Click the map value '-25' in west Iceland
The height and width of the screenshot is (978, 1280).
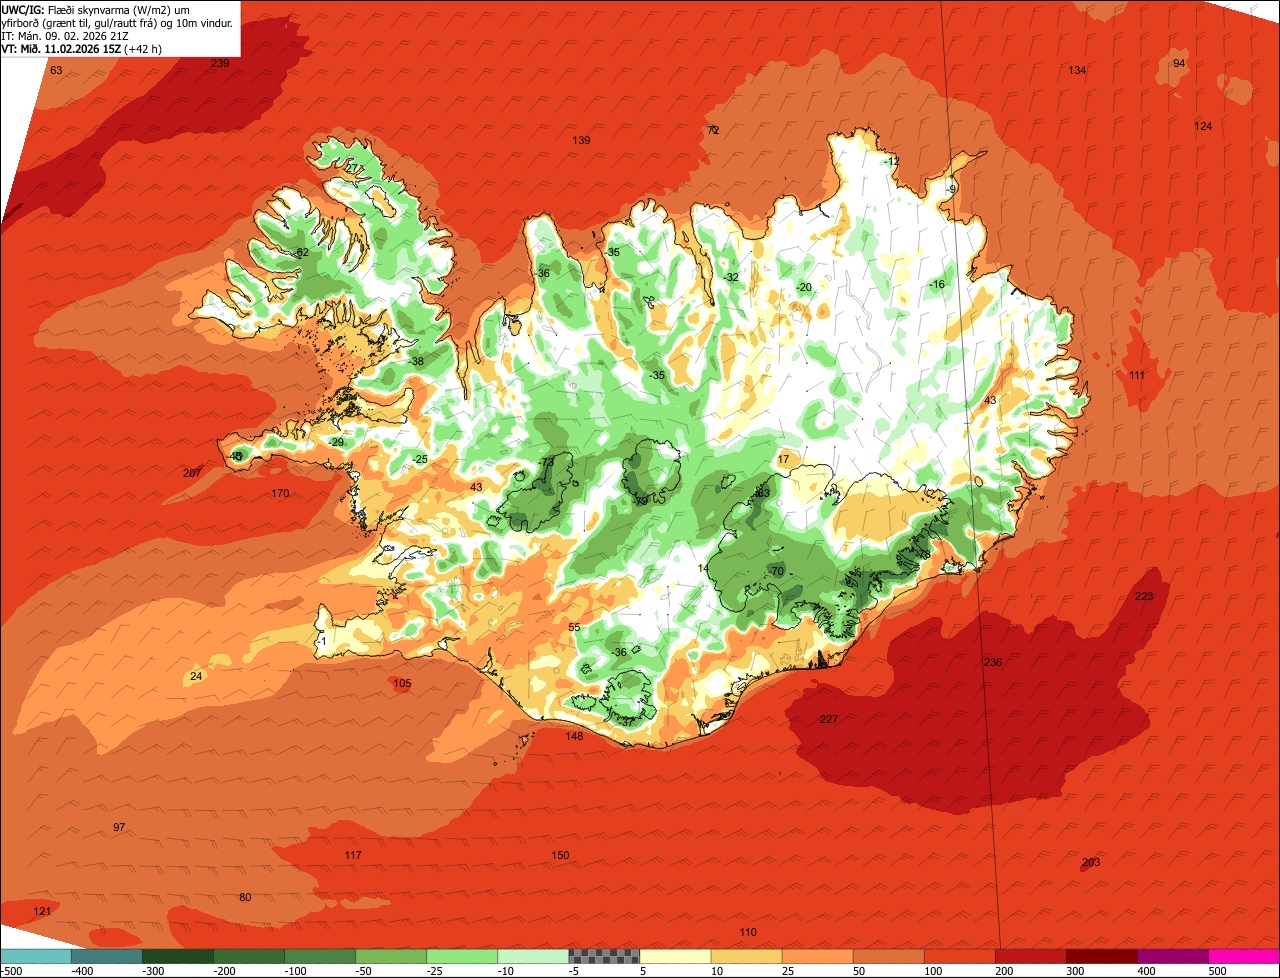tap(419, 459)
